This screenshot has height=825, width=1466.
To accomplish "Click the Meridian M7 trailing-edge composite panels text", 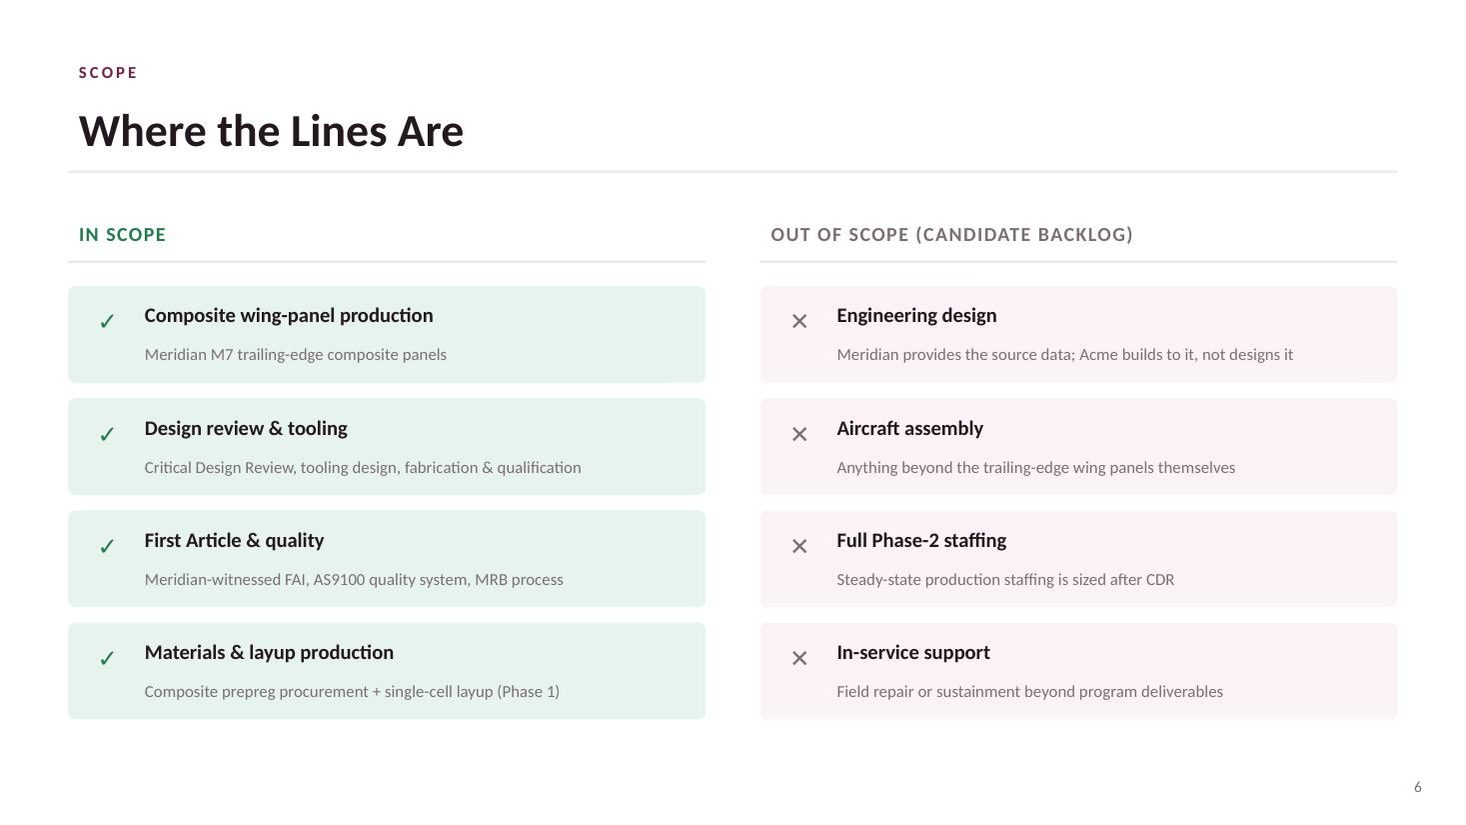I will pos(295,354).
